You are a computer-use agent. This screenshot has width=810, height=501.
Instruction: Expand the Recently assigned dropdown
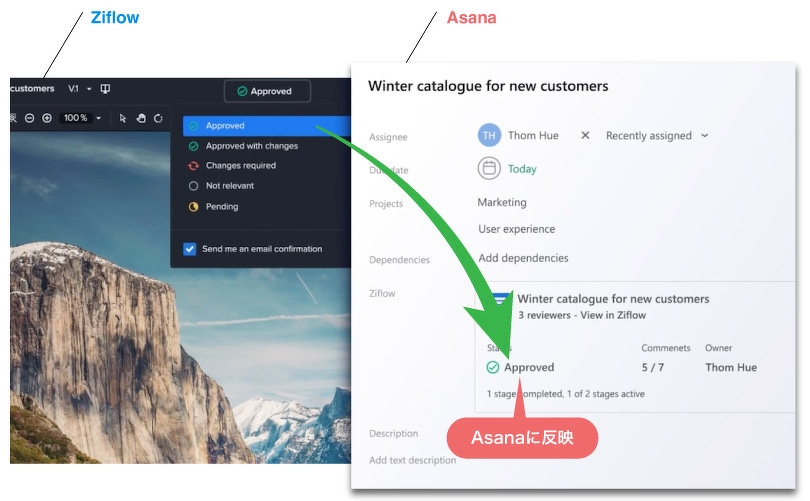pos(657,136)
